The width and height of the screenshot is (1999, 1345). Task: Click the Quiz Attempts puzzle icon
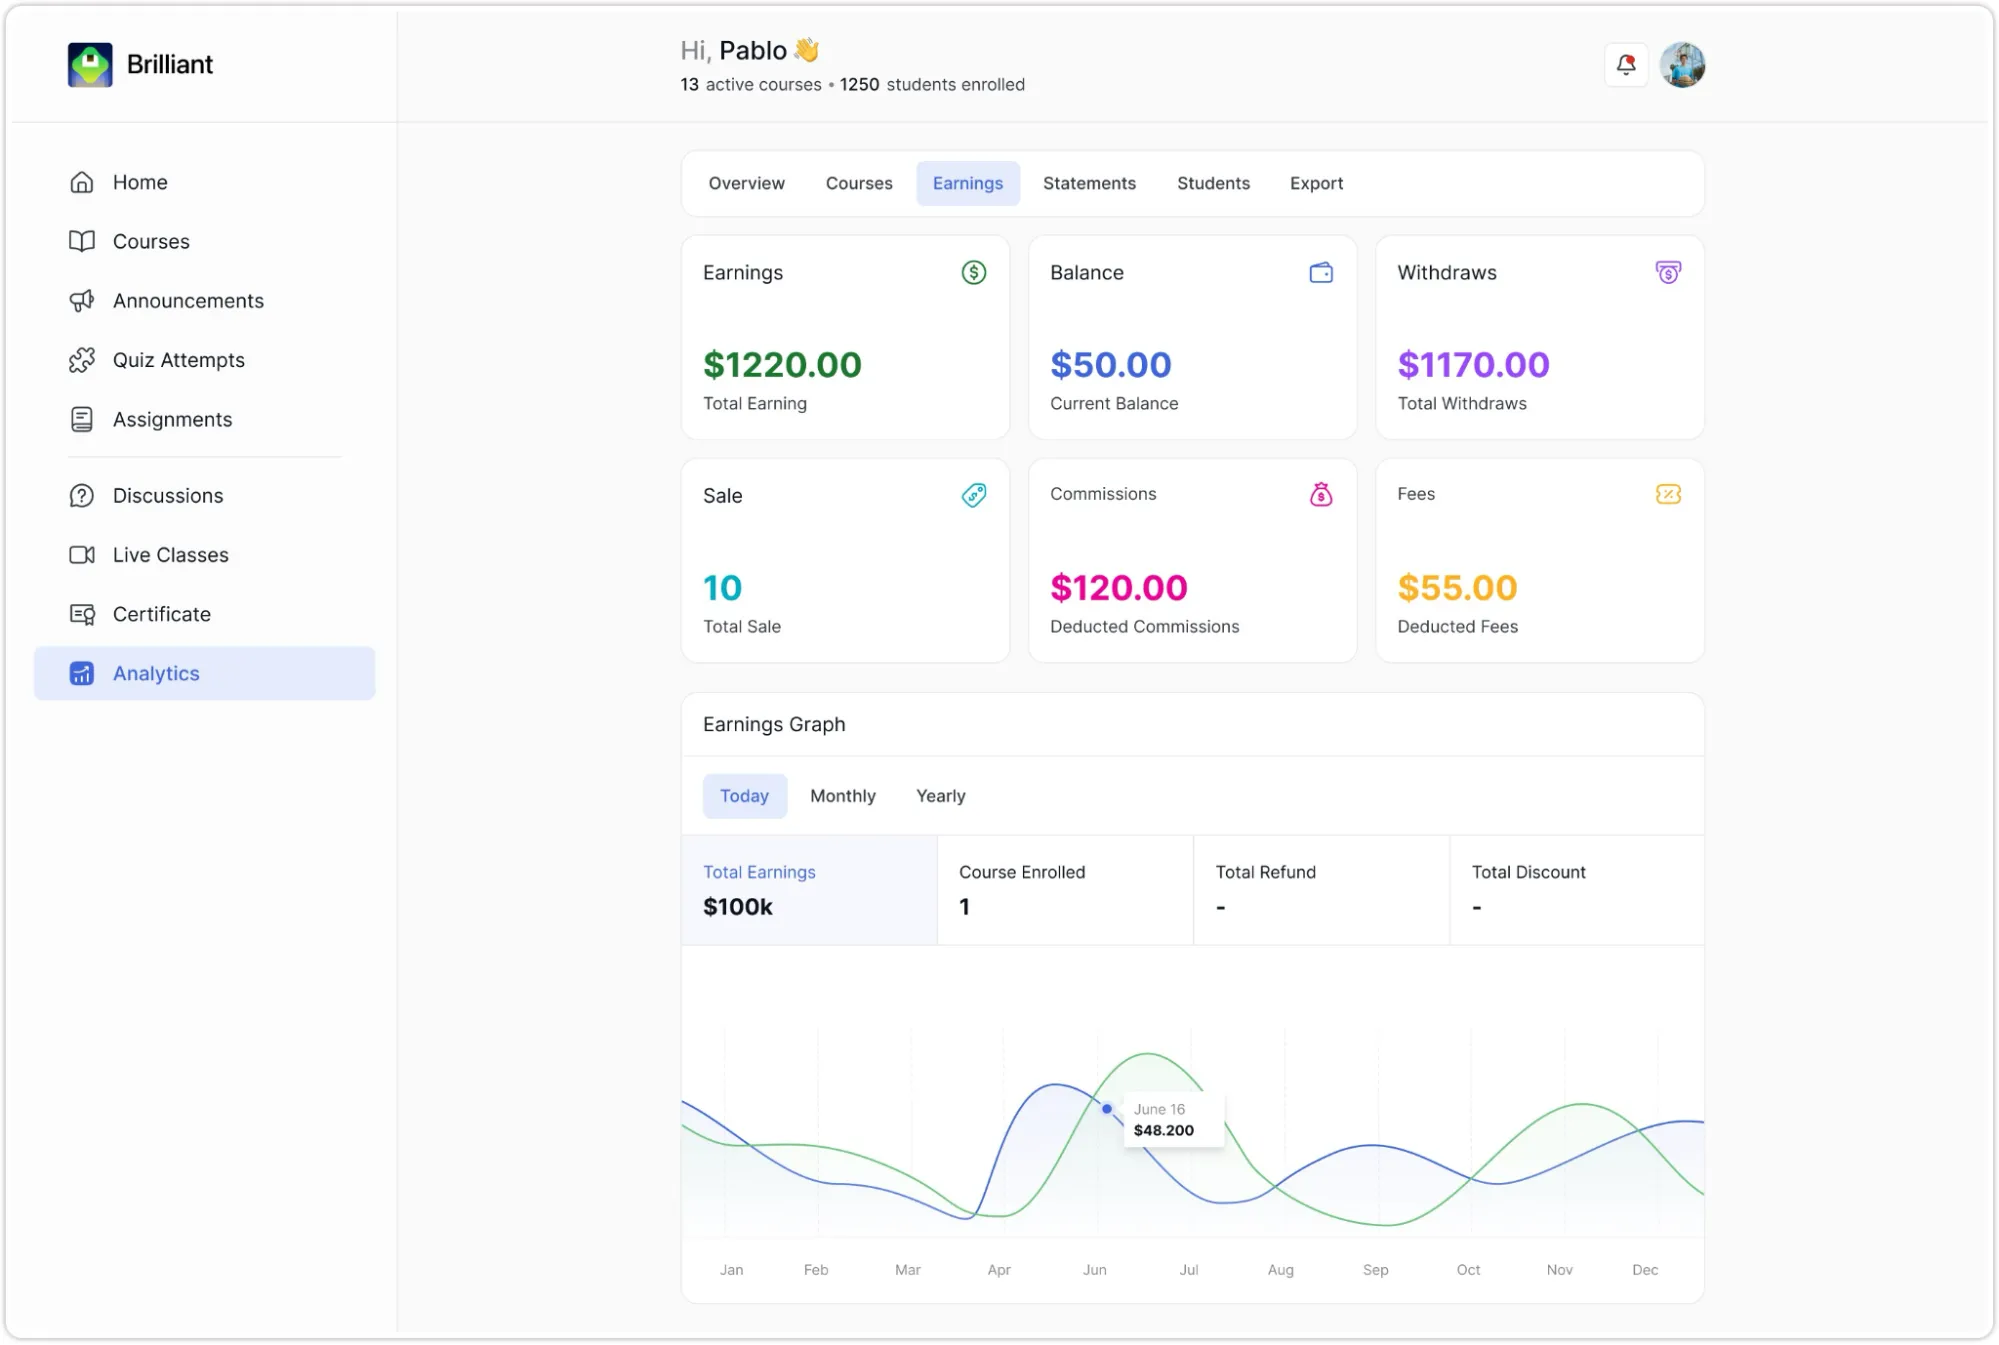pyautogui.click(x=82, y=360)
